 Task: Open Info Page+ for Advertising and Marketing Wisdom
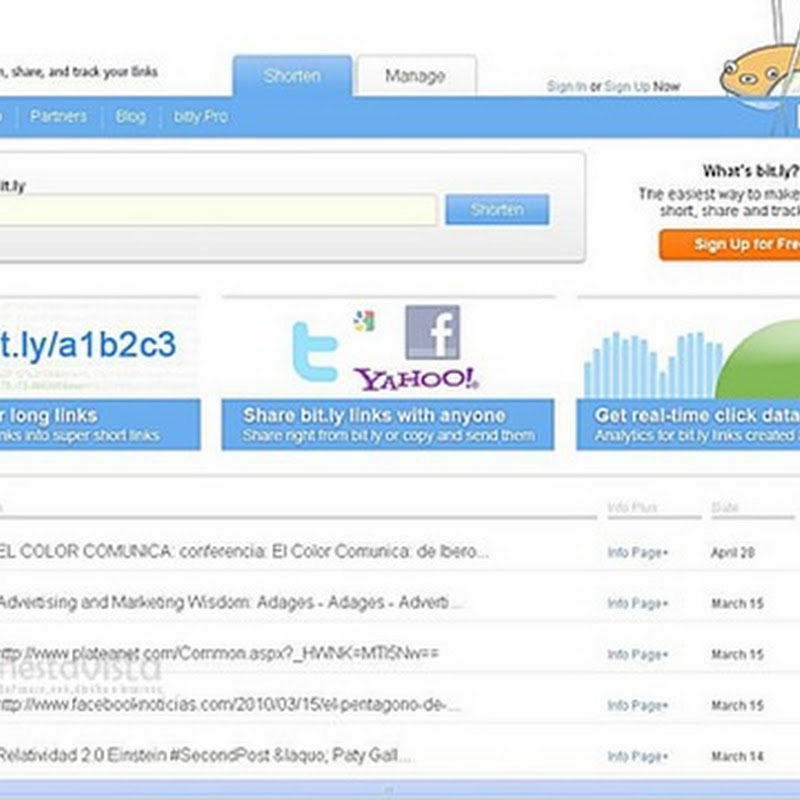(638, 604)
